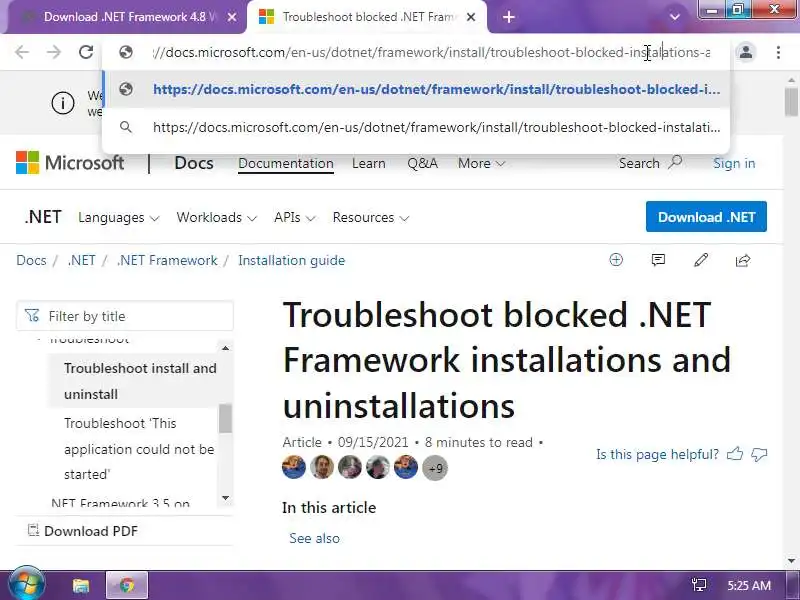Click inside the address bar URL
The width and height of the screenshot is (800, 600).
coord(431,52)
